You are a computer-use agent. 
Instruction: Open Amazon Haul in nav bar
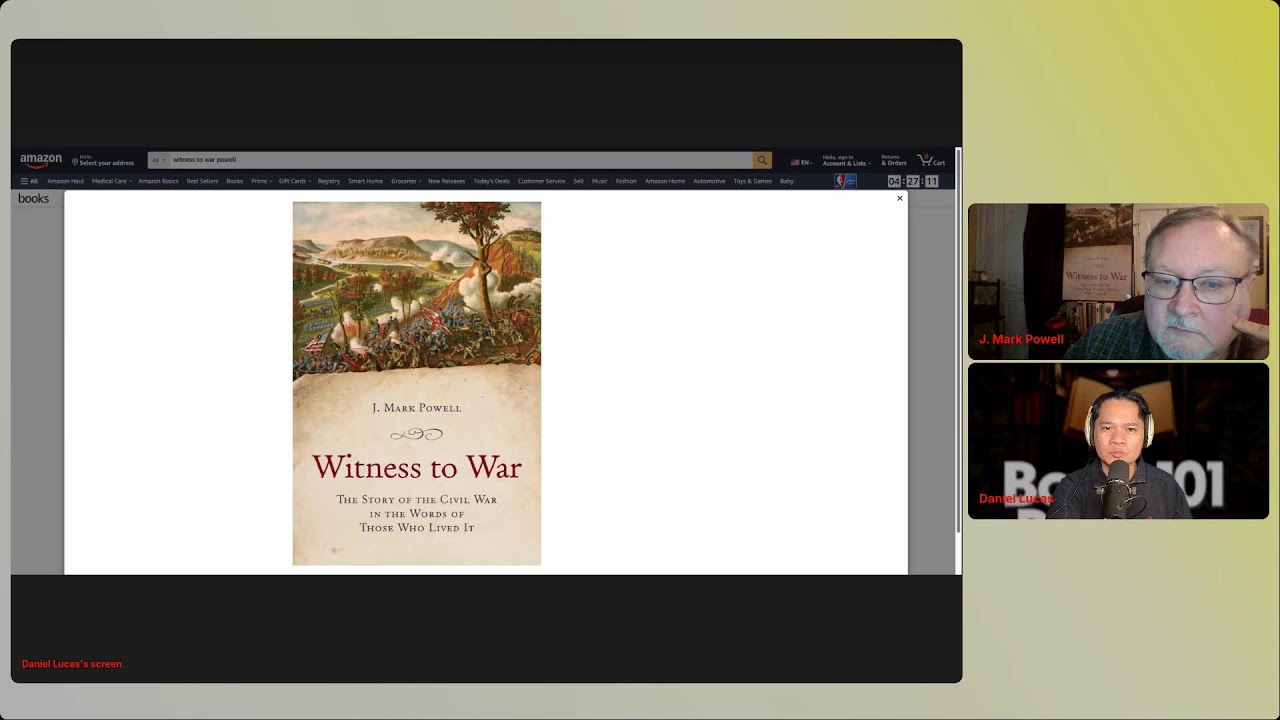(x=65, y=181)
